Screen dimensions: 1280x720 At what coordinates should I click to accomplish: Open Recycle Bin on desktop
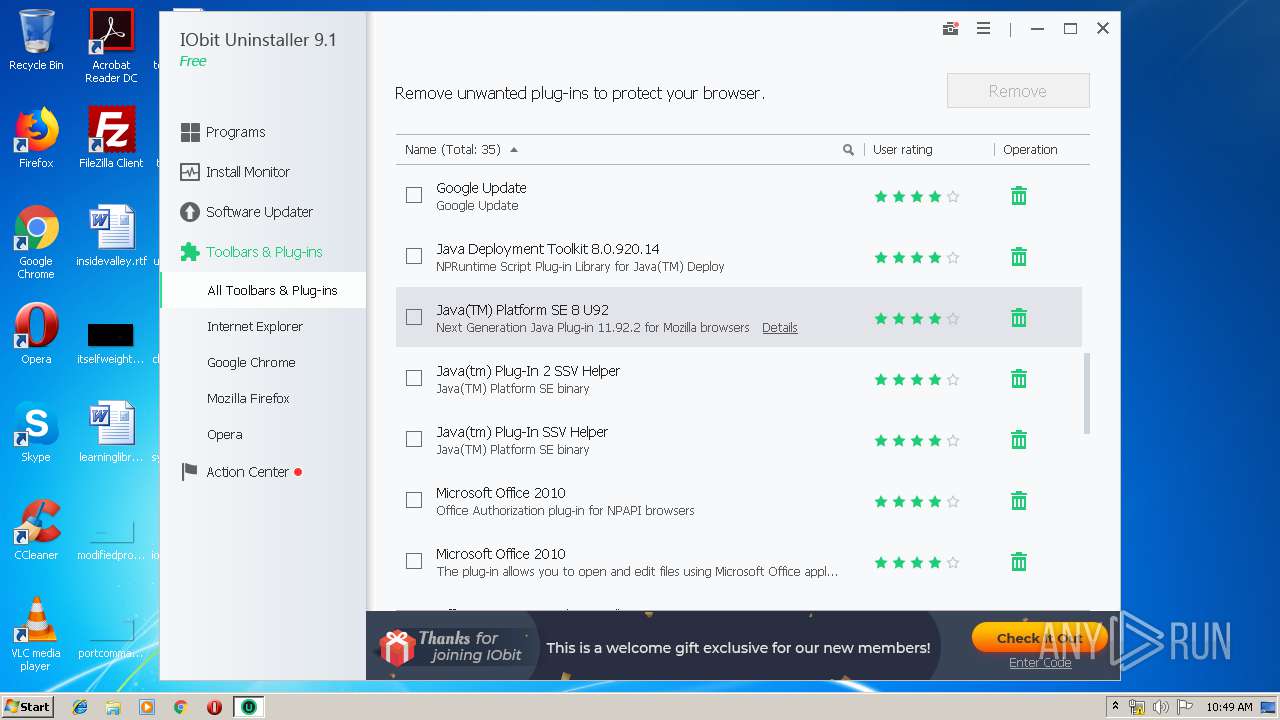(36, 41)
